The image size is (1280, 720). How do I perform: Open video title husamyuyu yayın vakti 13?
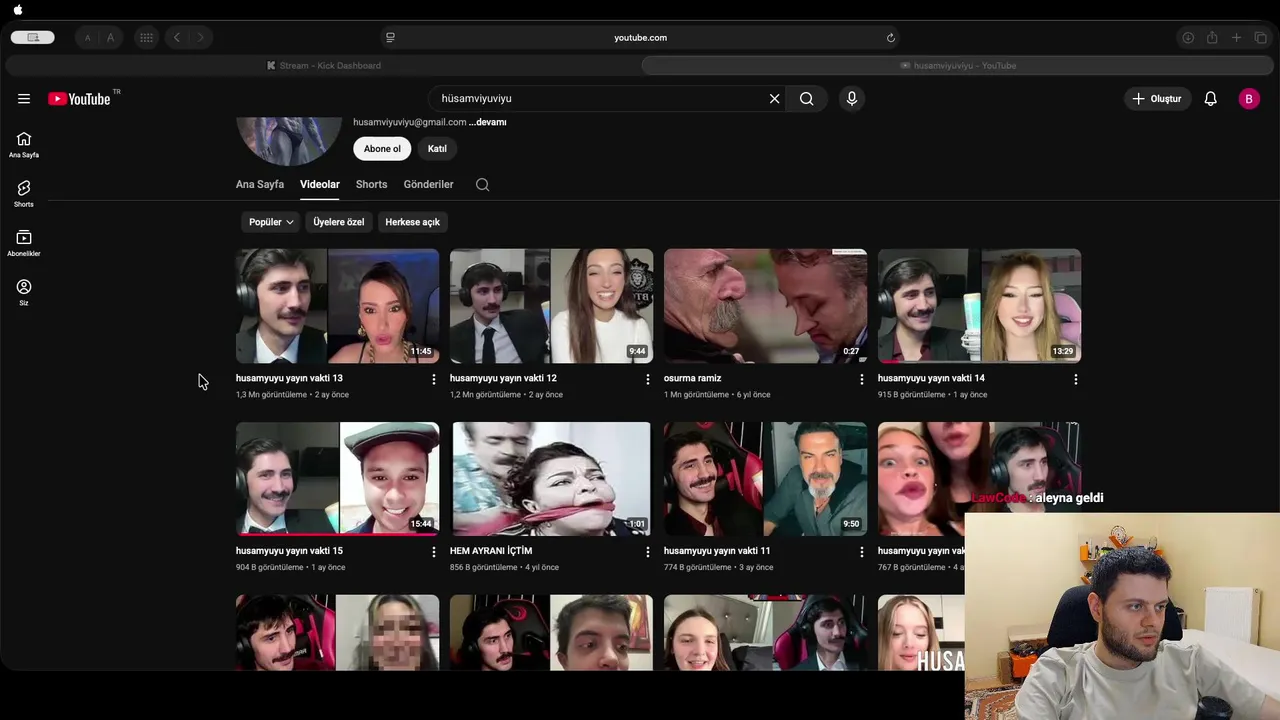pos(289,378)
